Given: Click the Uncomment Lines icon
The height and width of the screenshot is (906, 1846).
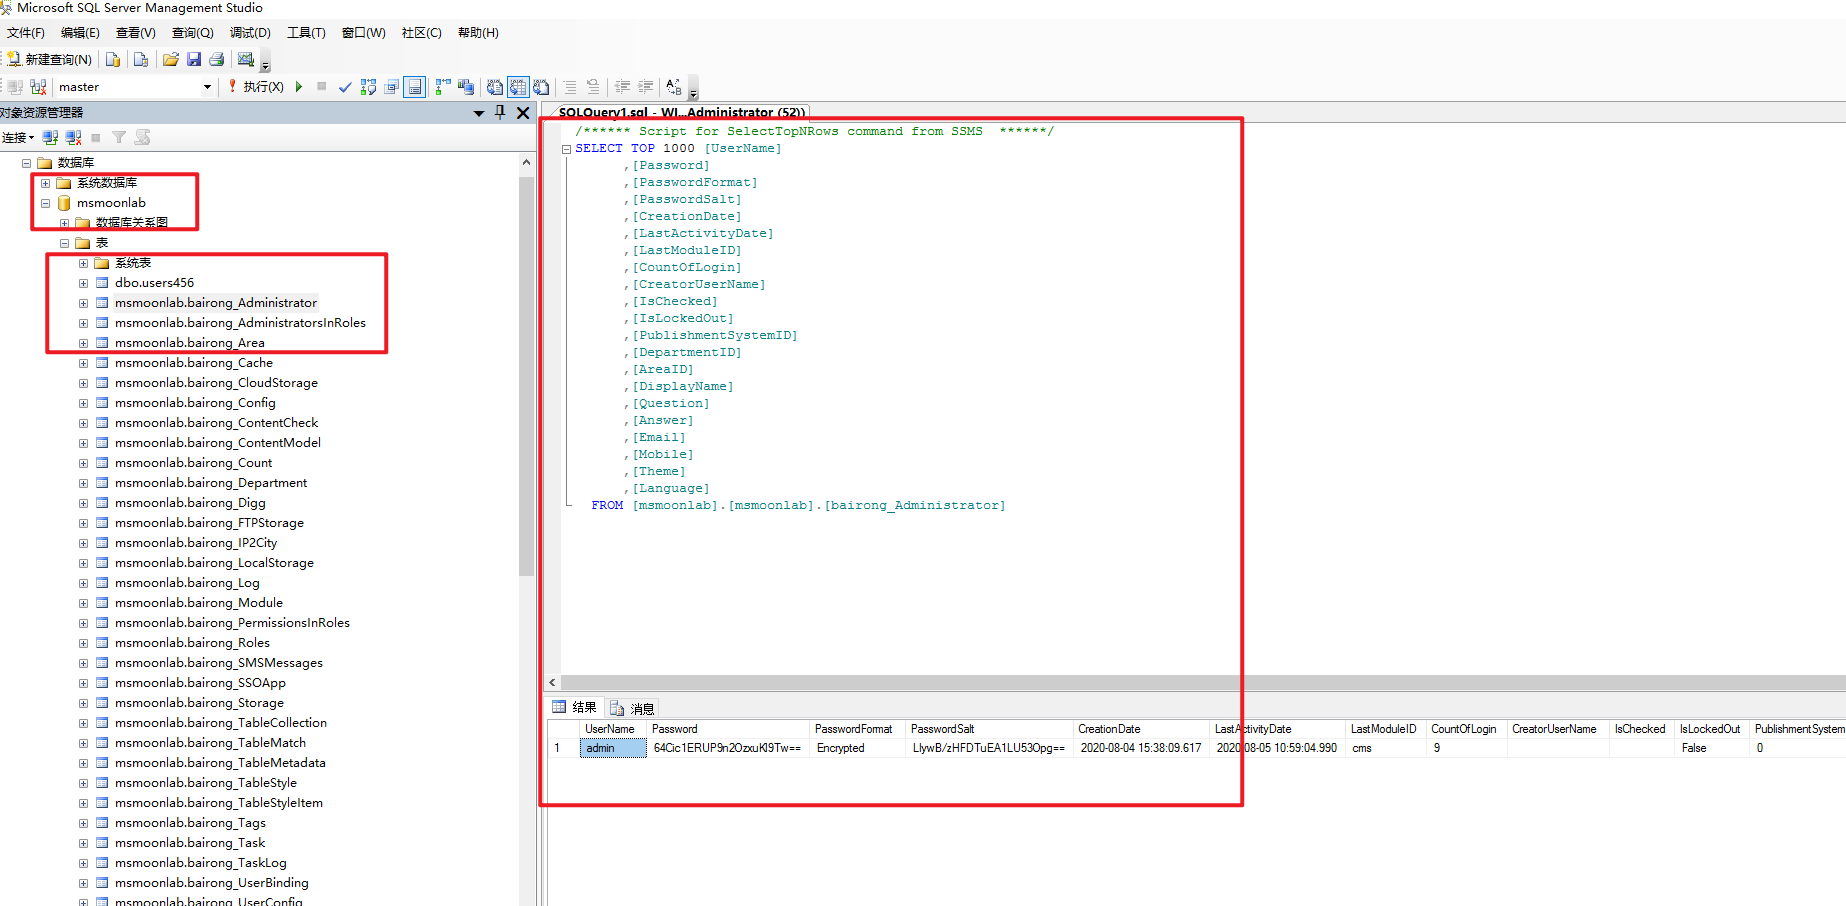Looking at the screenshot, I should pyautogui.click(x=593, y=87).
